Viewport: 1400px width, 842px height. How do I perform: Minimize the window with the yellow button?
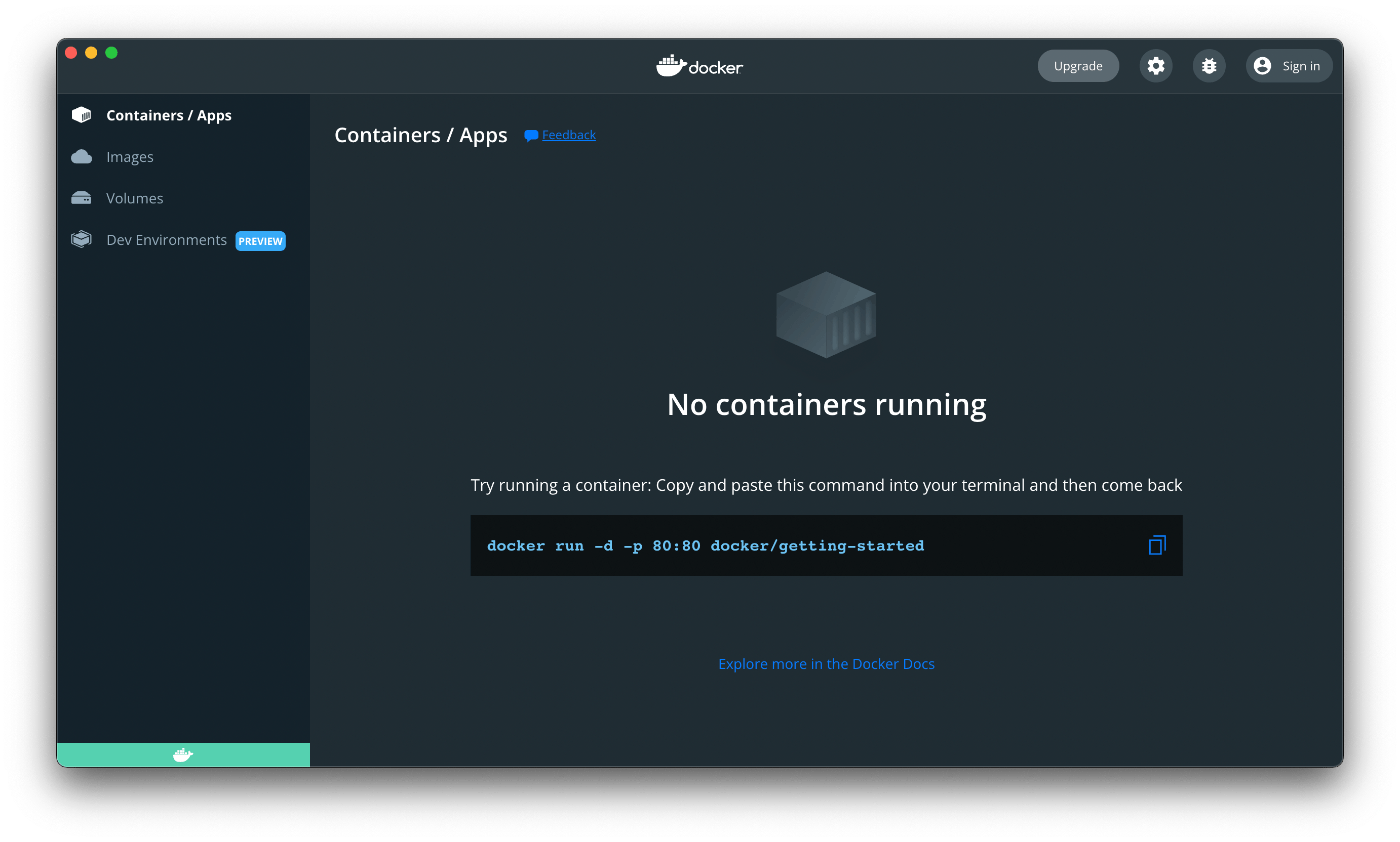(91, 53)
